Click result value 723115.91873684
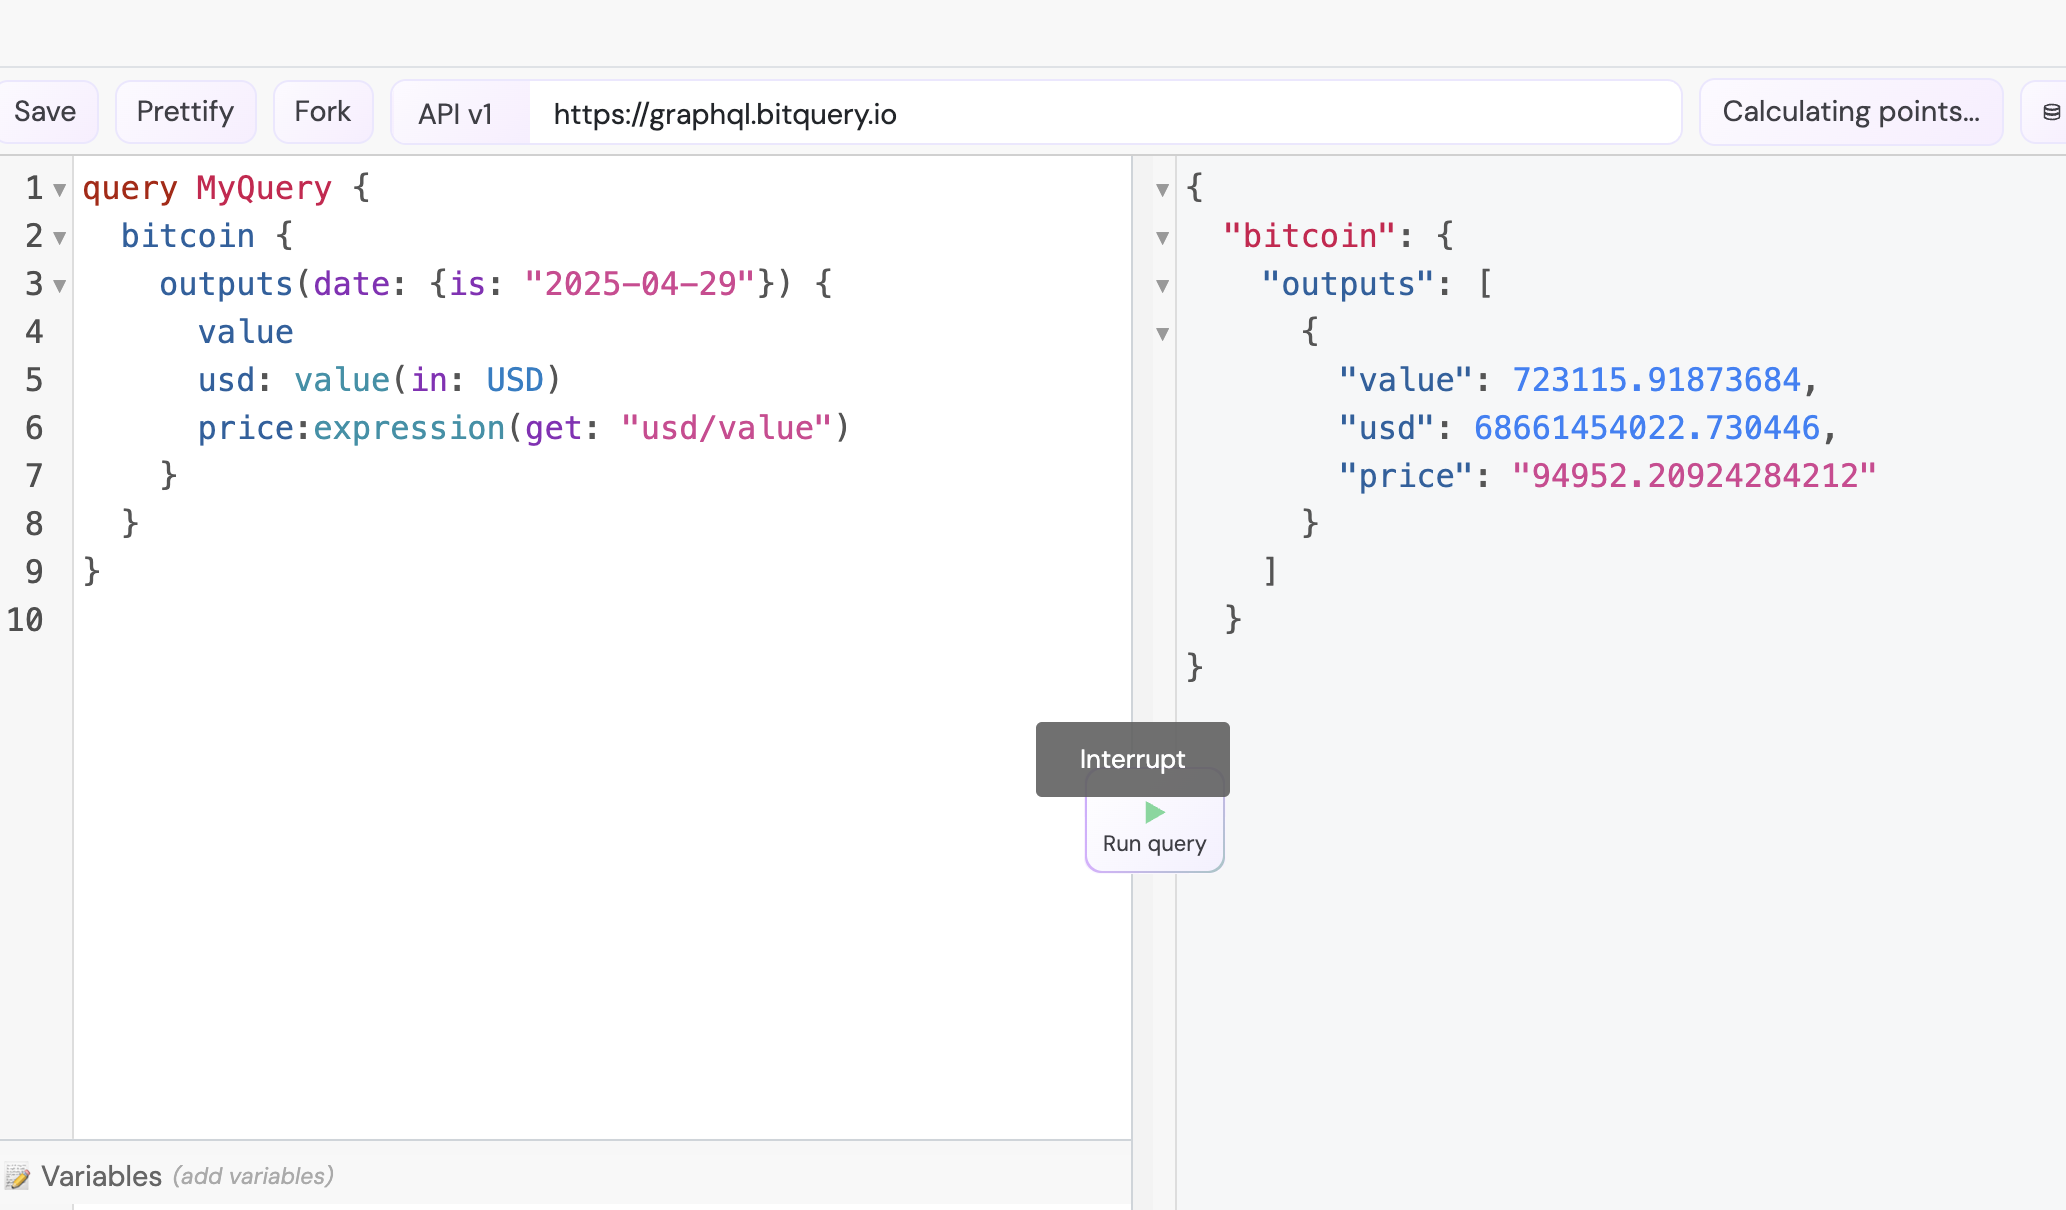The width and height of the screenshot is (2066, 1210). point(1656,380)
